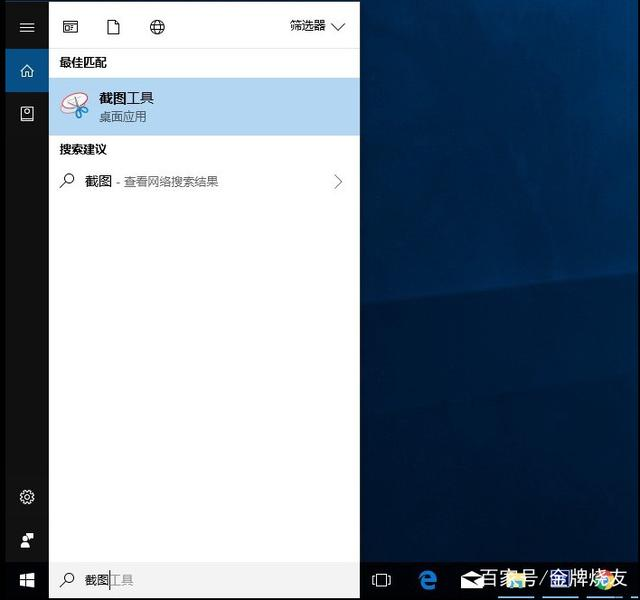The height and width of the screenshot is (600, 640).
Task: Click the Windows Start button
Action: tap(27, 580)
